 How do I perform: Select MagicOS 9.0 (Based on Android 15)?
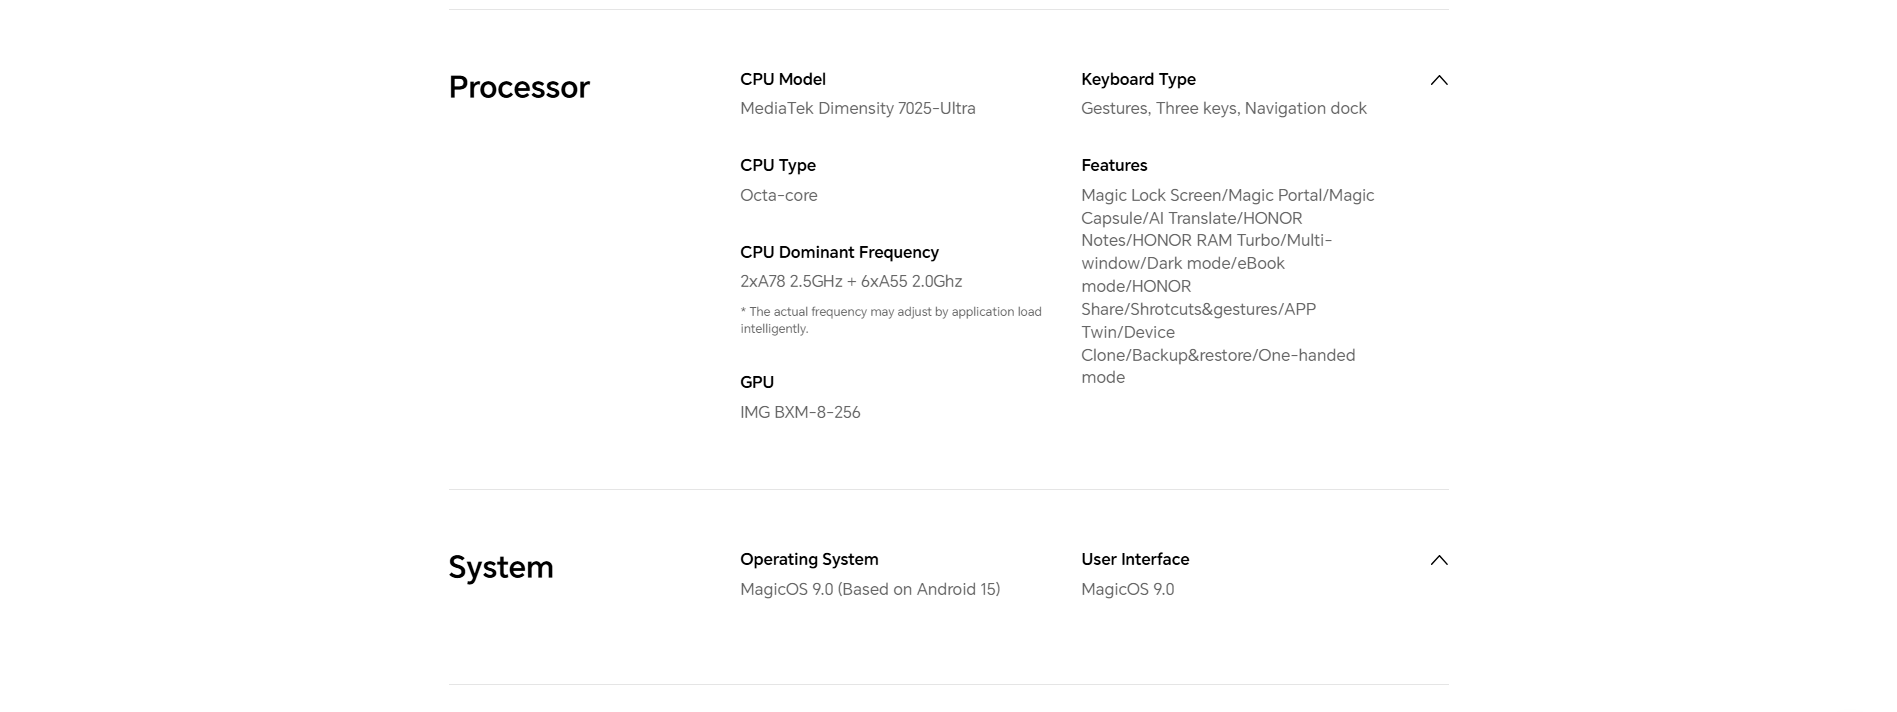(870, 589)
